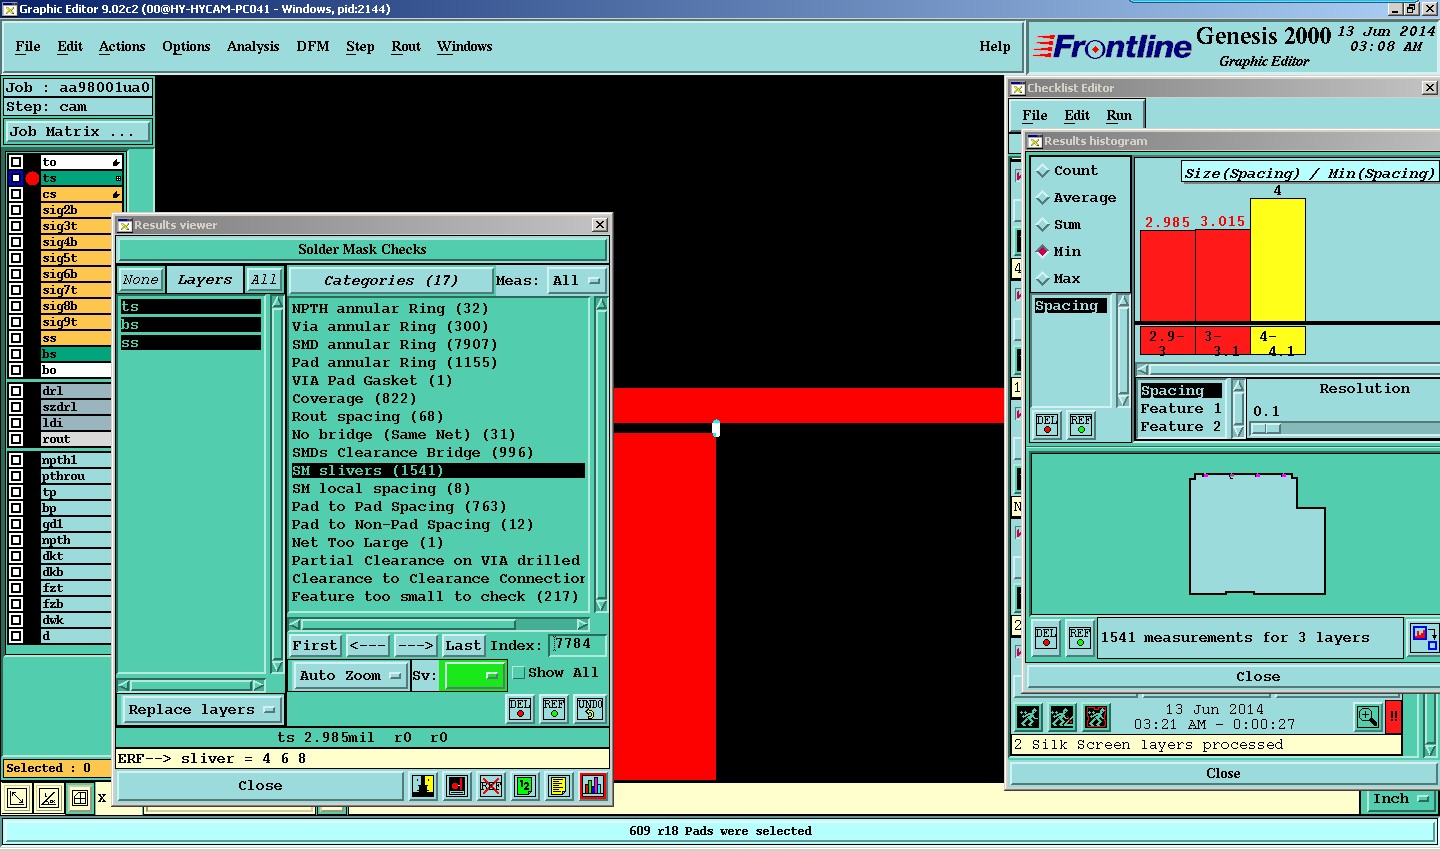Select the Sum radio option
The width and height of the screenshot is (1440, 851).
coord(1043,225)
